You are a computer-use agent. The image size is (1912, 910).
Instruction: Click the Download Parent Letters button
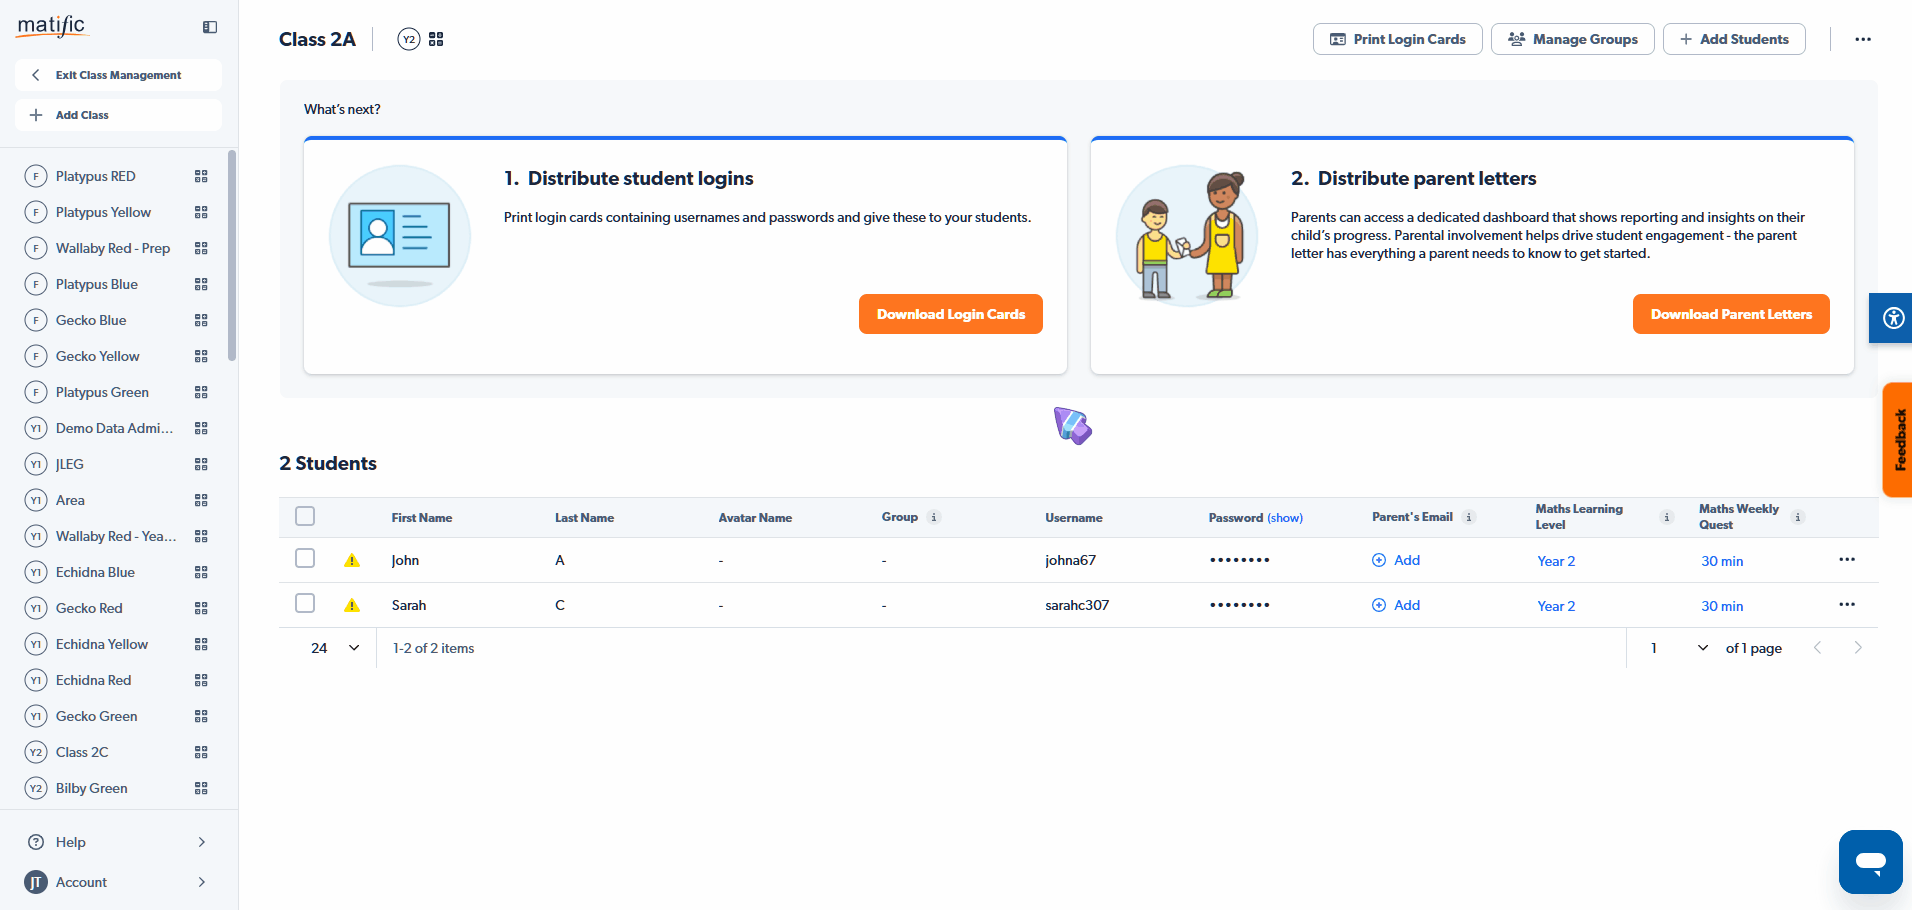(x=1730, y=313)
